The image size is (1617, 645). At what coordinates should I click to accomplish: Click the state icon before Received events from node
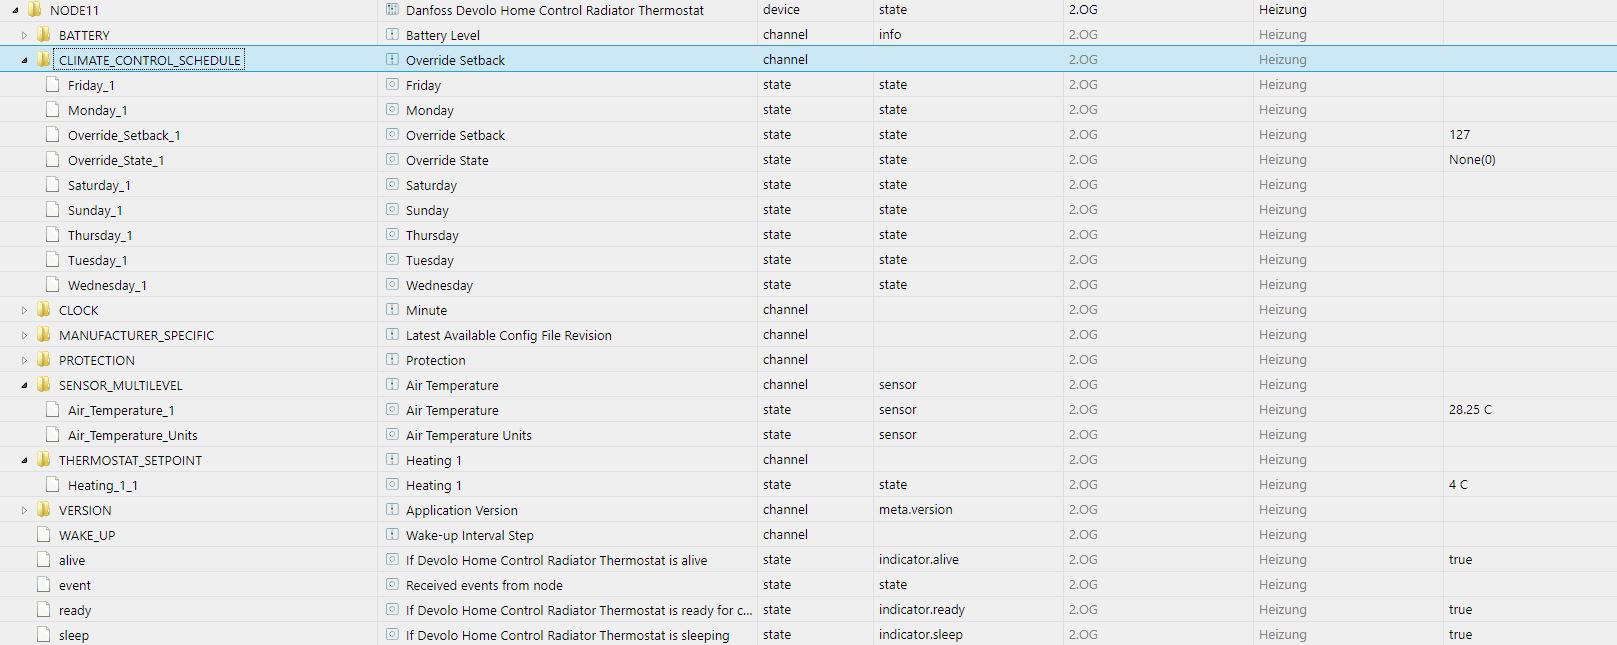click(392, 585)
